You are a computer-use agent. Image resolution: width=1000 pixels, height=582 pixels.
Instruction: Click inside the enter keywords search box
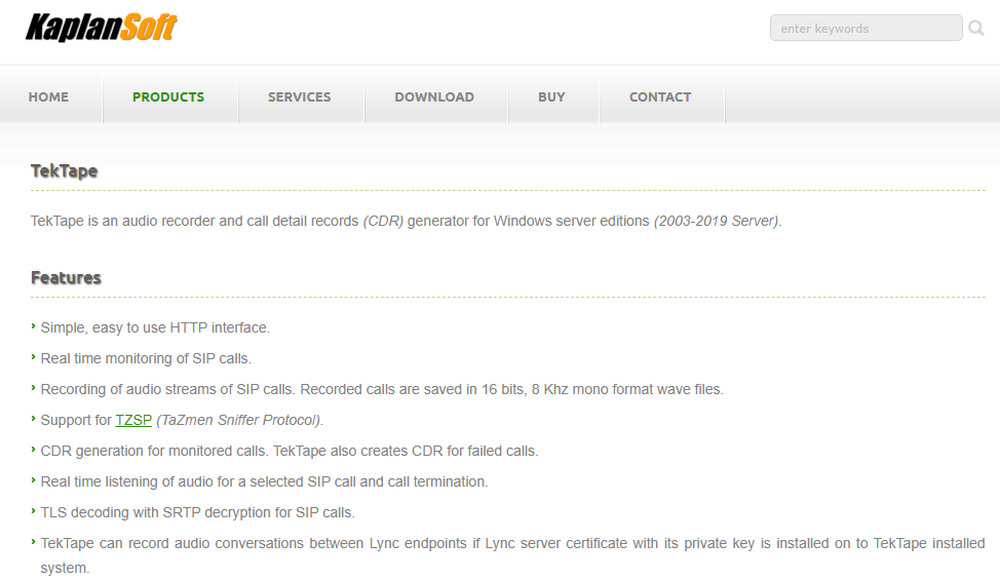[x=865, y=28]
